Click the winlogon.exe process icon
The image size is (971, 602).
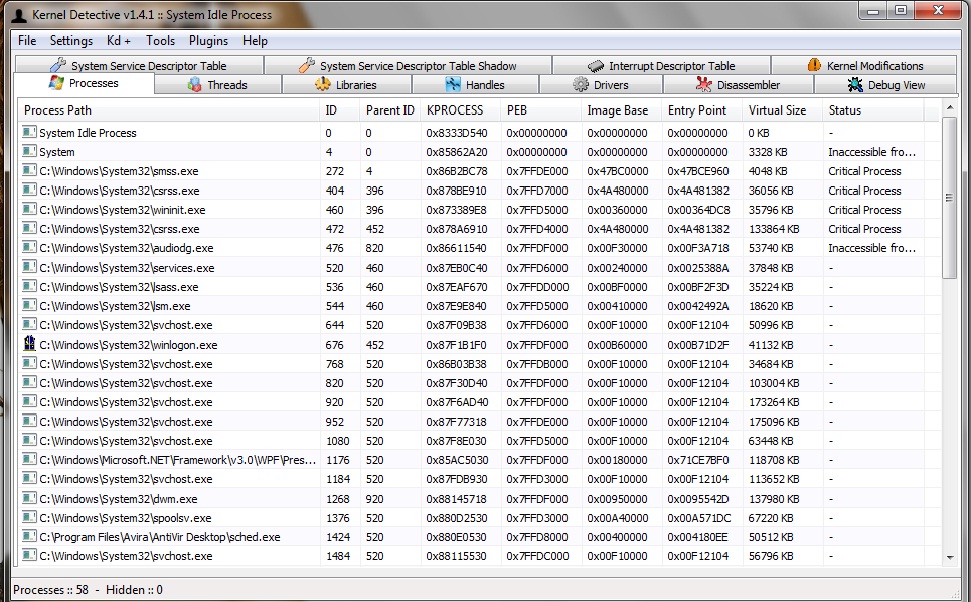[x=29, y=345]
